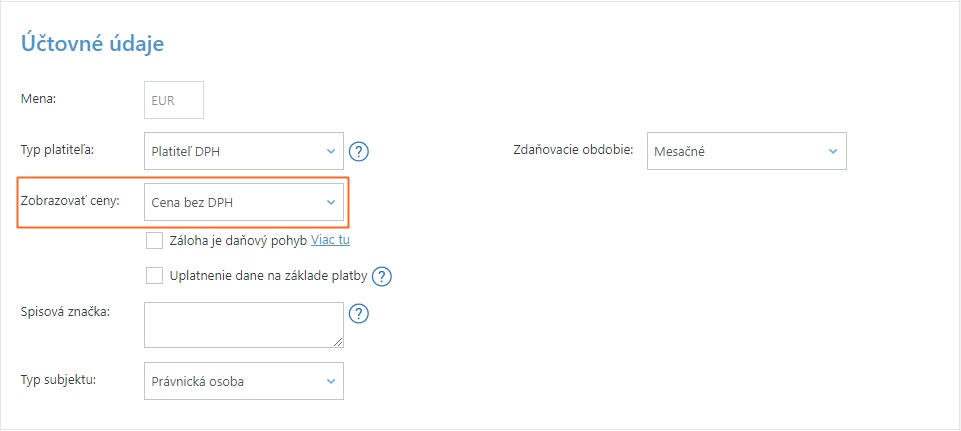961x431 pixels.
Task: Click the Mena field showing EUR
Action: coord(174,100)
